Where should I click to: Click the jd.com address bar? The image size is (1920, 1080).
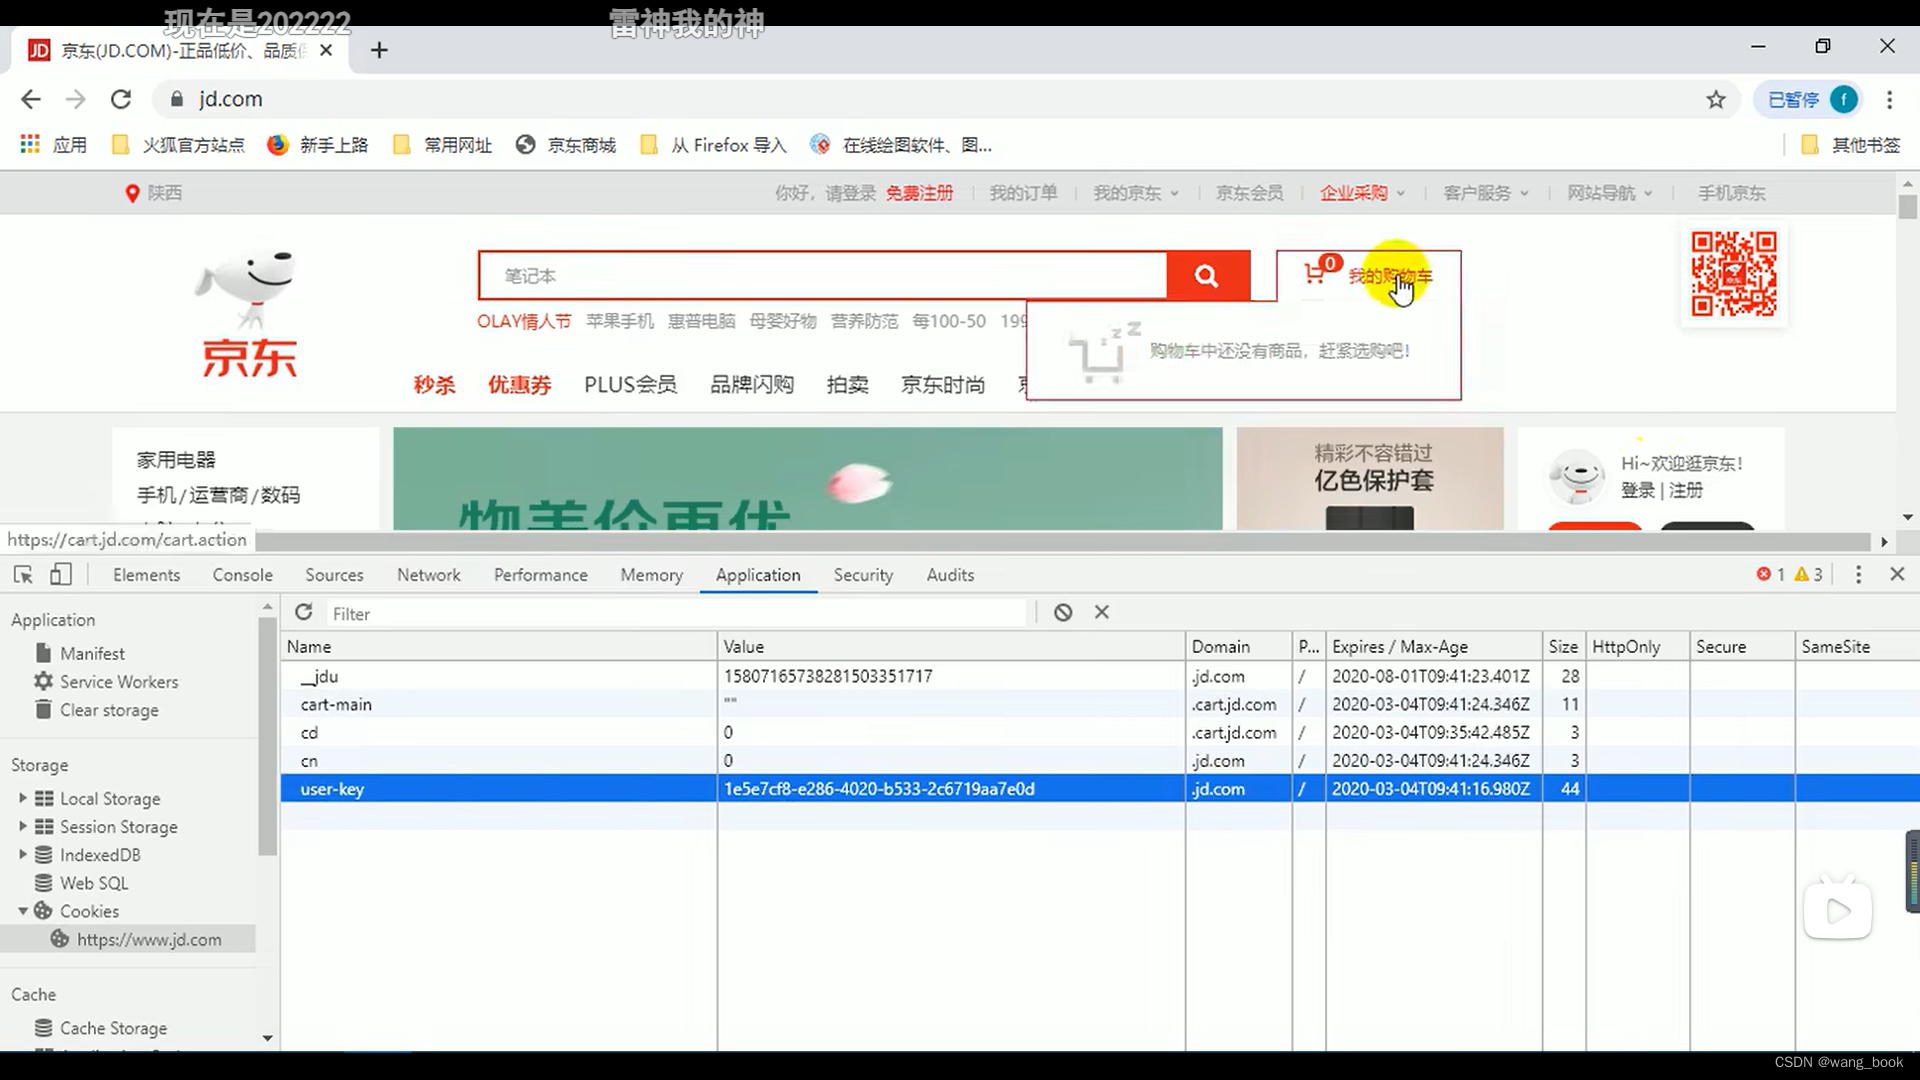point(930,99)
